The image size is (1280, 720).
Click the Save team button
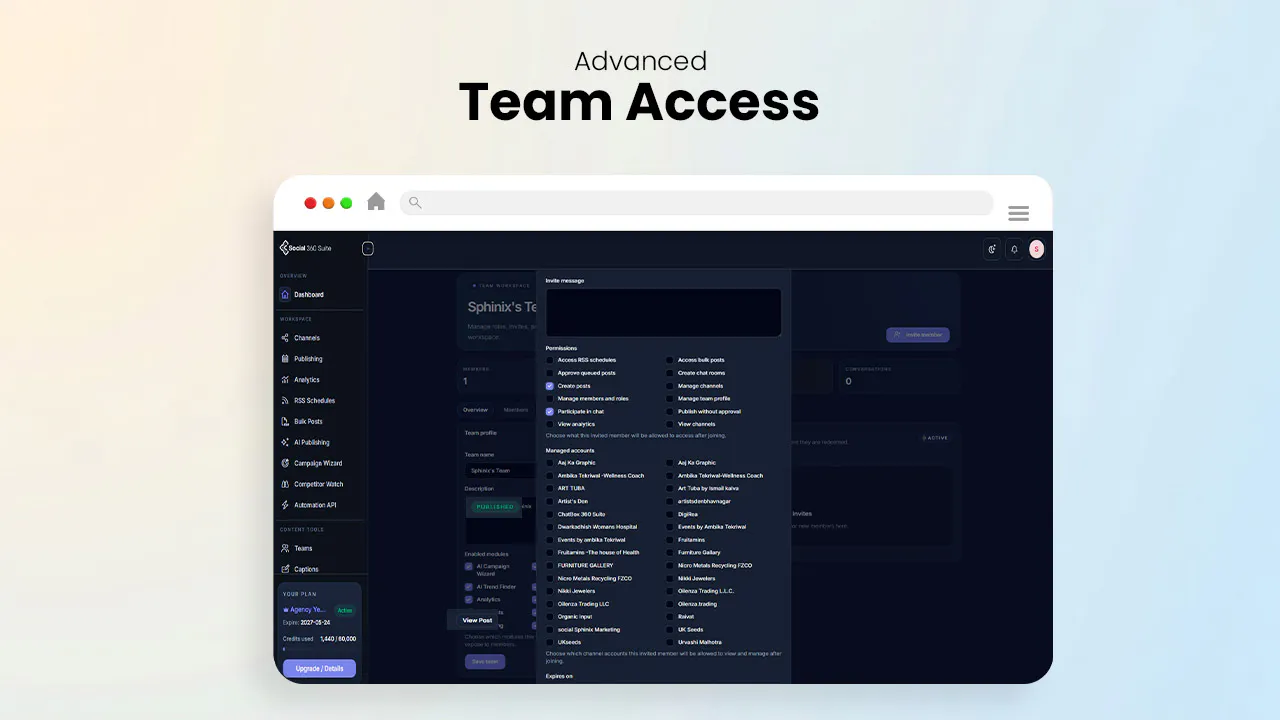coord(485,661)
